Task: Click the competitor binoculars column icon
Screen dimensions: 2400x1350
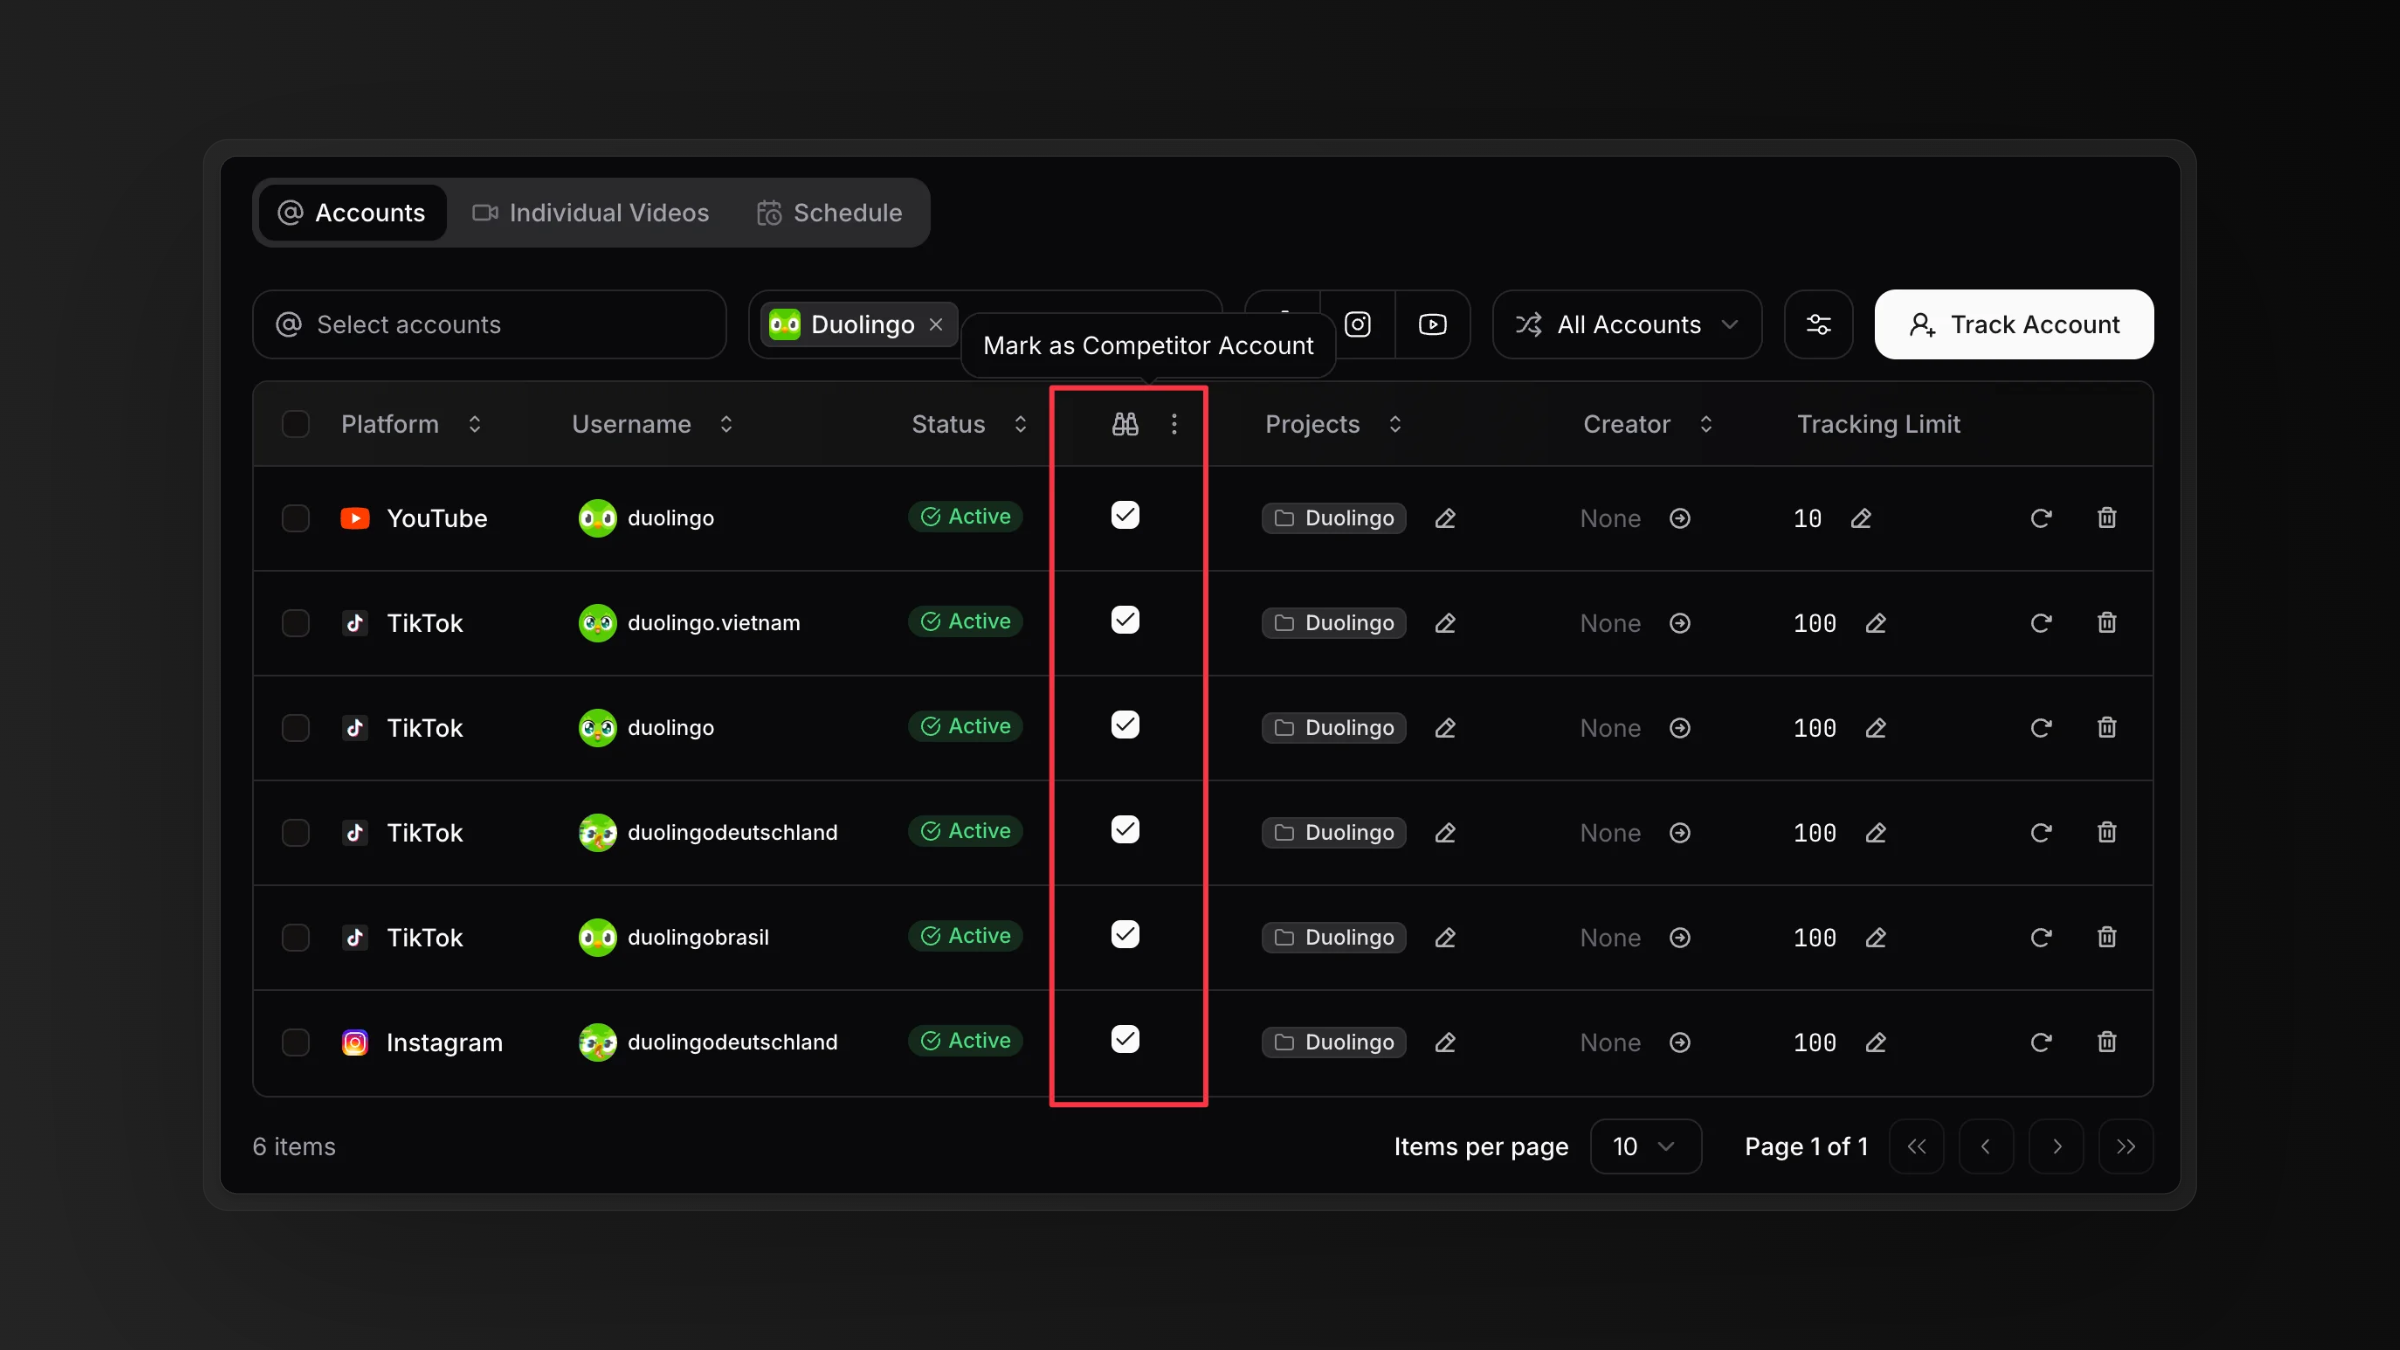Action: coord(1125,424)
